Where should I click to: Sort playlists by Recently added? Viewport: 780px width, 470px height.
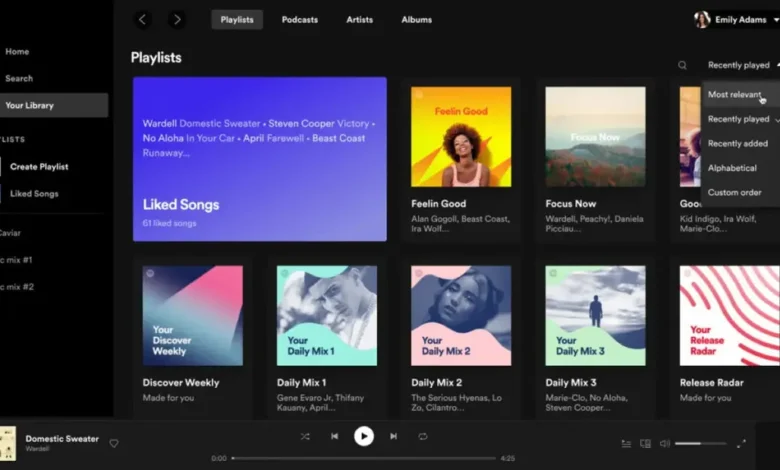tap(741, 143)
